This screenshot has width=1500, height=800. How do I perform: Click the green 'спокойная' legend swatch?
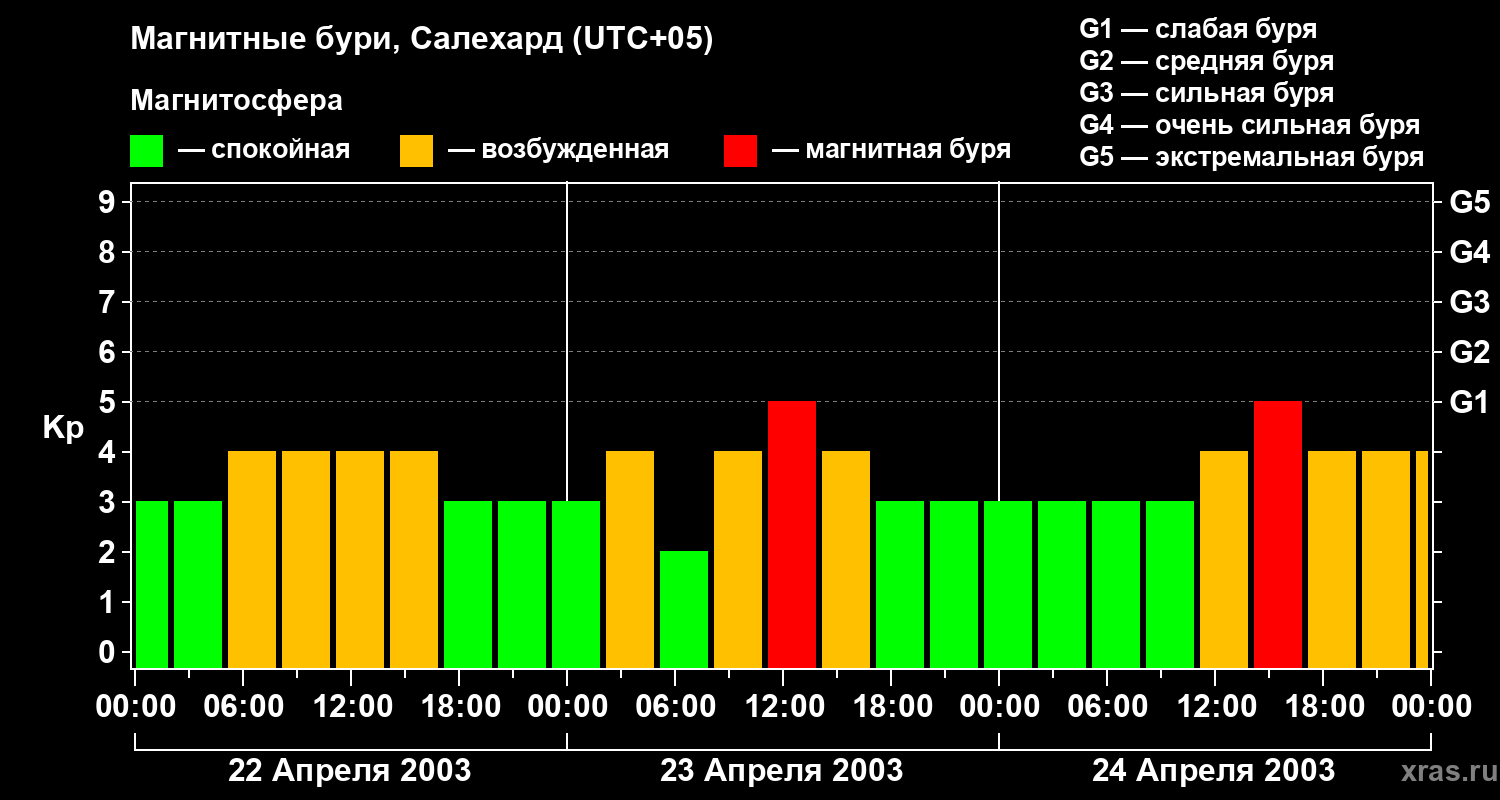tap(146, 151)
